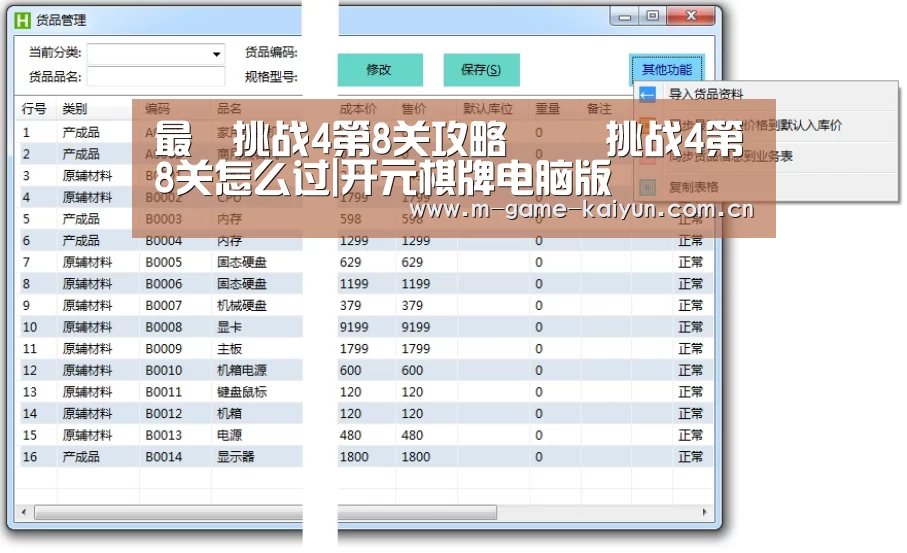907x553 pixels.
Task: Click sale price 480 in 电源 row
Action: [x=412, y=435]
